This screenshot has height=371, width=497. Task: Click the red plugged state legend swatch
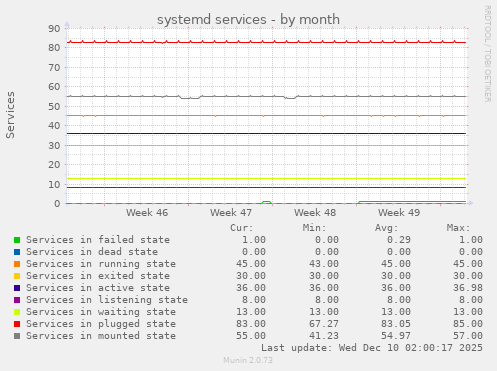click(x=17, y=324)
